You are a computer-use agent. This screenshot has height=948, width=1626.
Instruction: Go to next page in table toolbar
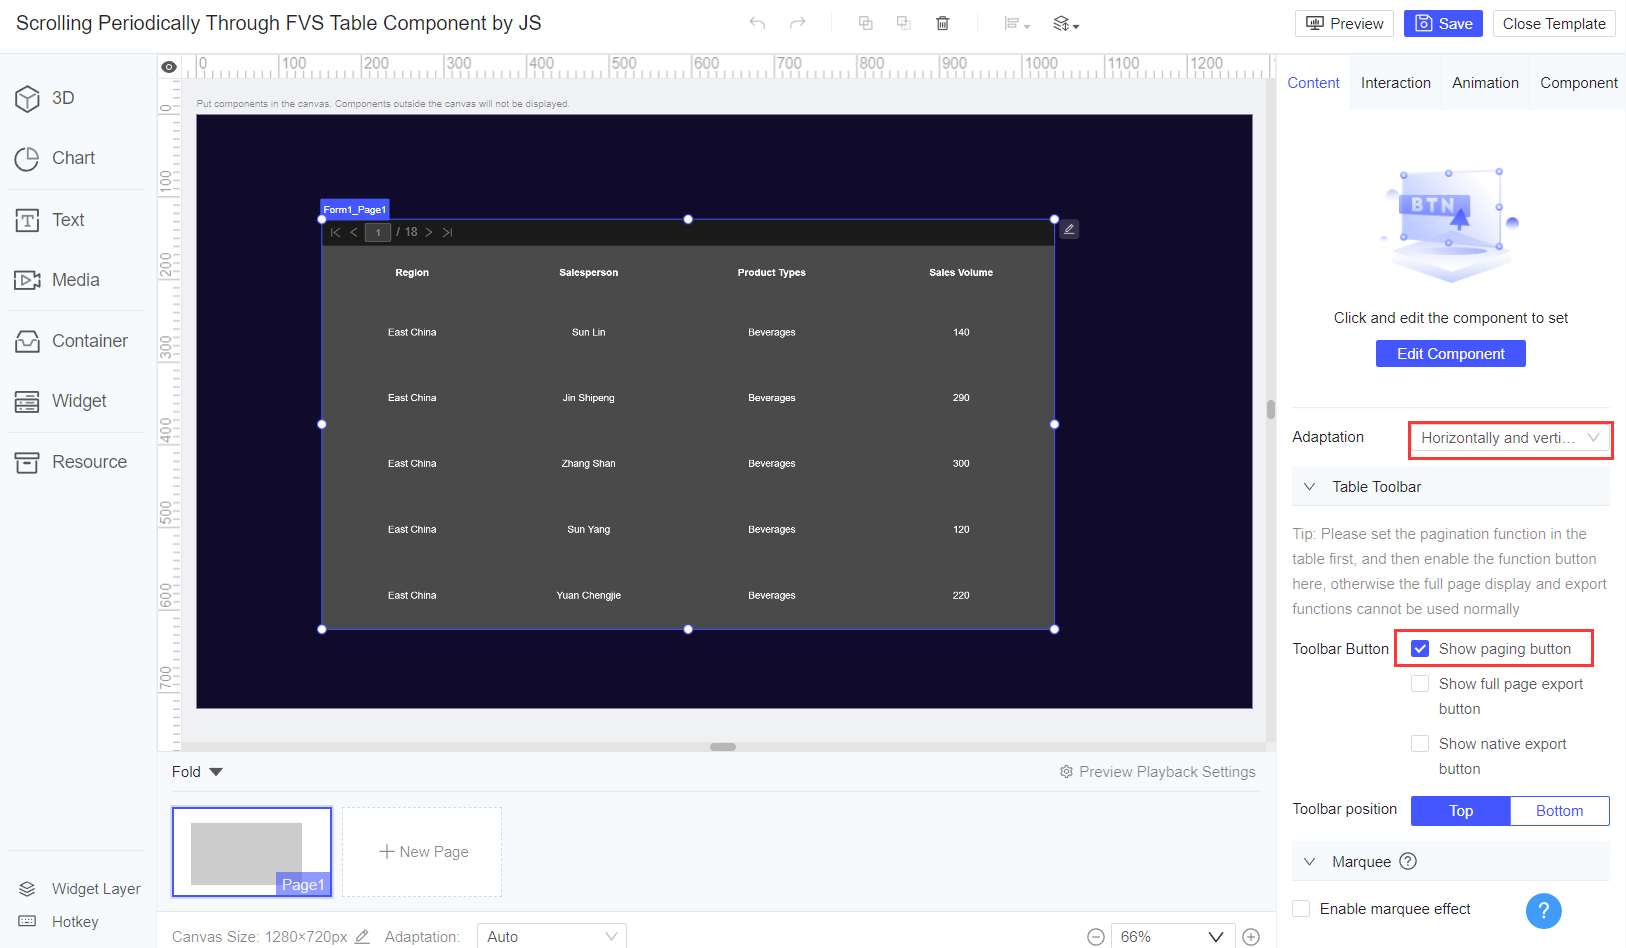click(x=429, y=232)
